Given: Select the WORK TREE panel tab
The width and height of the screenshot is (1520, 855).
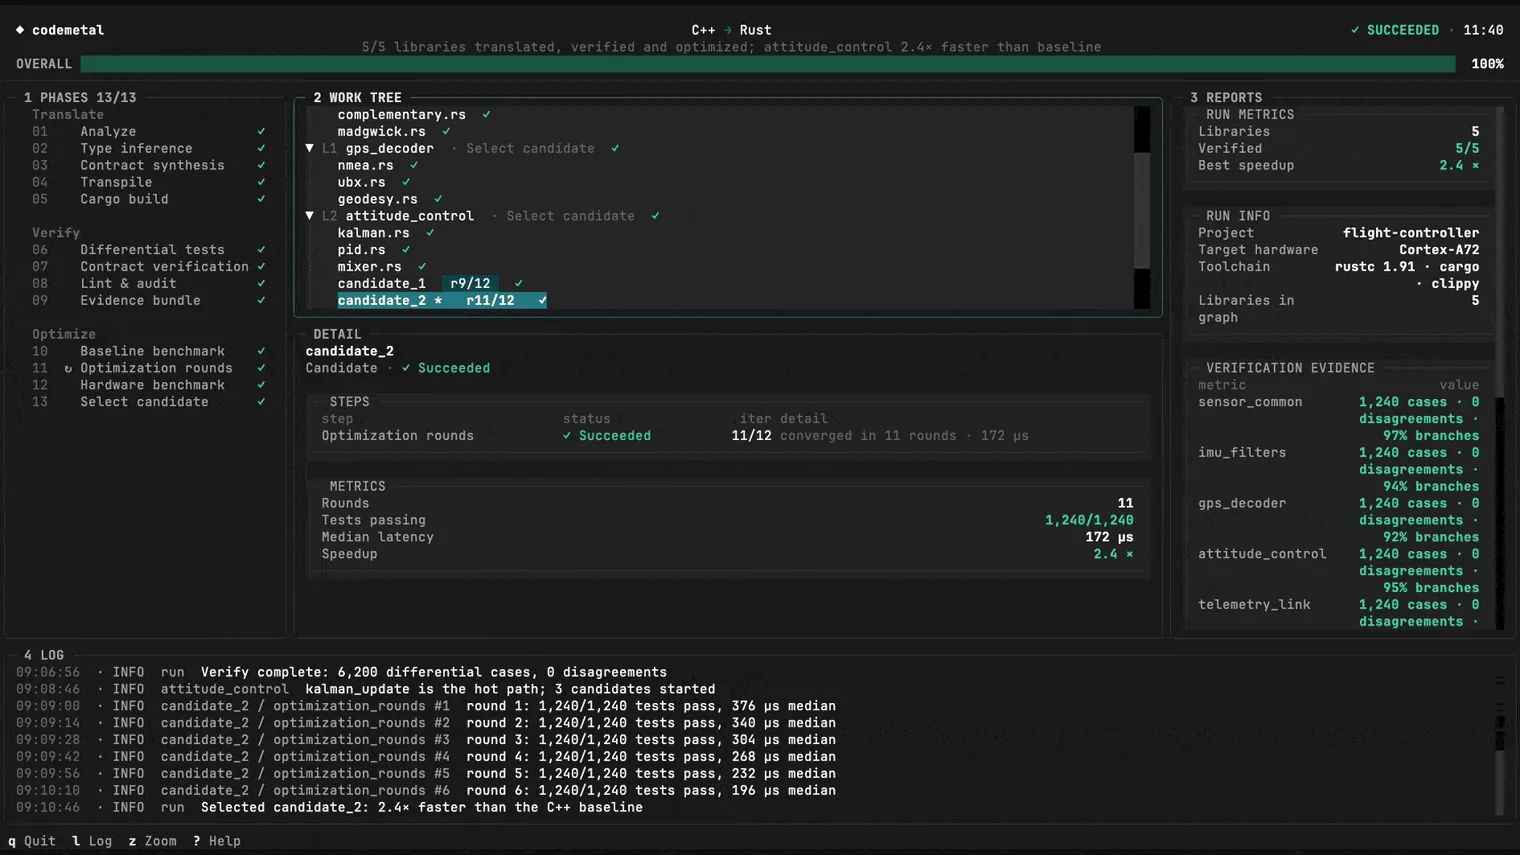Looking at the screenshot, I should click(x=357, y=97).
